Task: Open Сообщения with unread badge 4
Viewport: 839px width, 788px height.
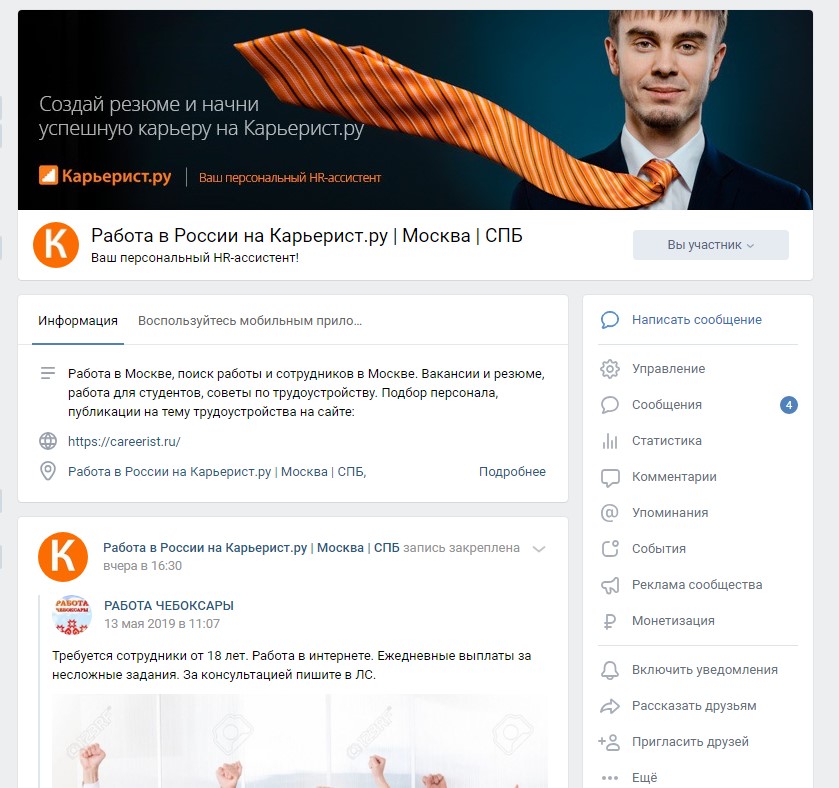Action: click(x=698, y=405)
